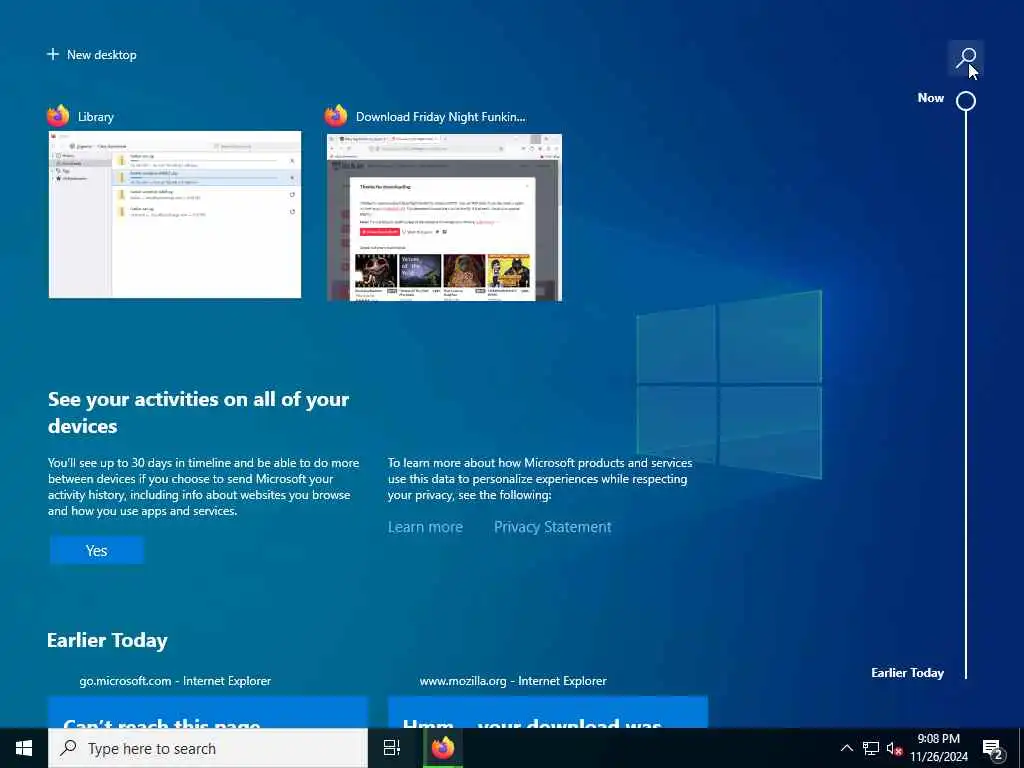Viewport: 1024px width, 768px height.
Task: Open Firefox from the taskbar
Action: [443, 748]
